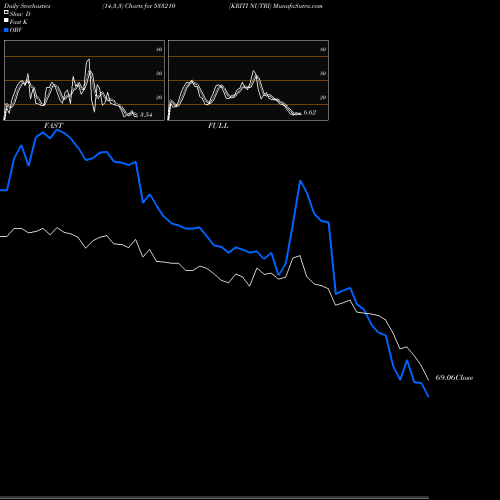Click the 'Daily Stochastics' title text
Viewport: 500px width, 500px height.
pos(27,6)
